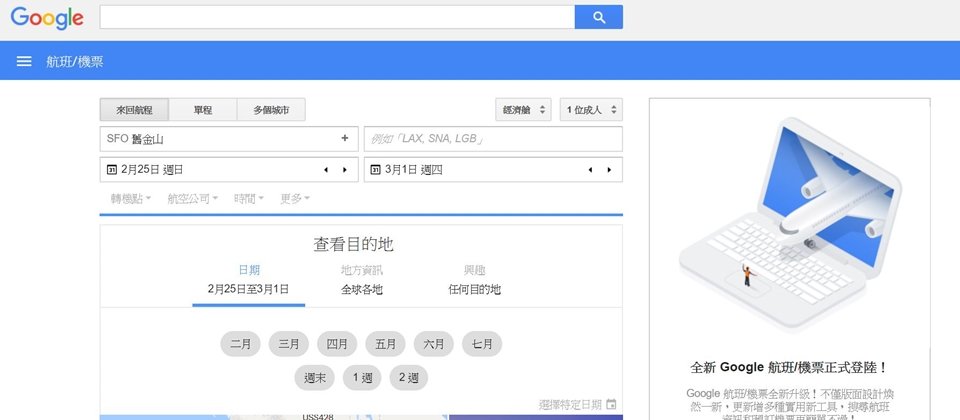
Task: Click departure date 2月25日 週日 field
Action: (229, 170)
